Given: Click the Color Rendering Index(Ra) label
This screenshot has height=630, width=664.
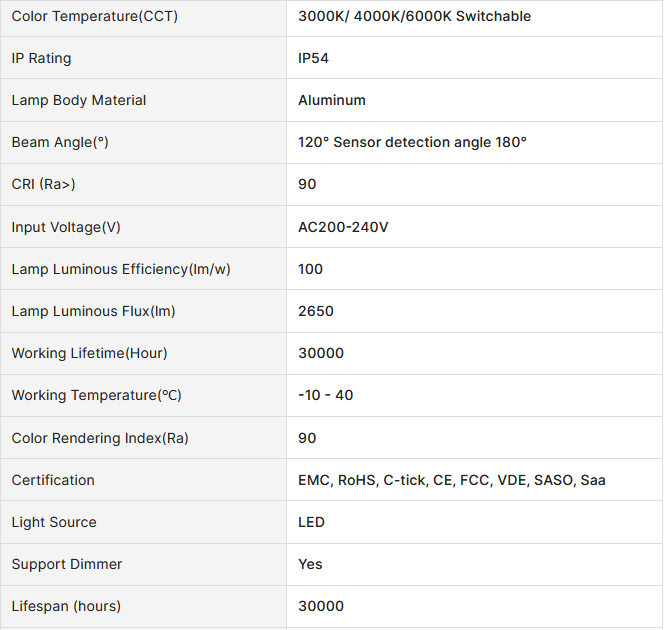Looking at the screenshot, I should click(x=100, y=438).
